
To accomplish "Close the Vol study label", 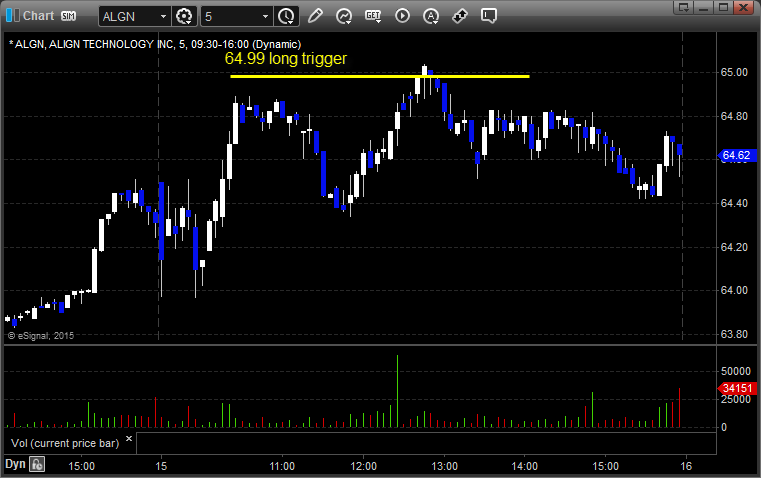I will (129, 439).
